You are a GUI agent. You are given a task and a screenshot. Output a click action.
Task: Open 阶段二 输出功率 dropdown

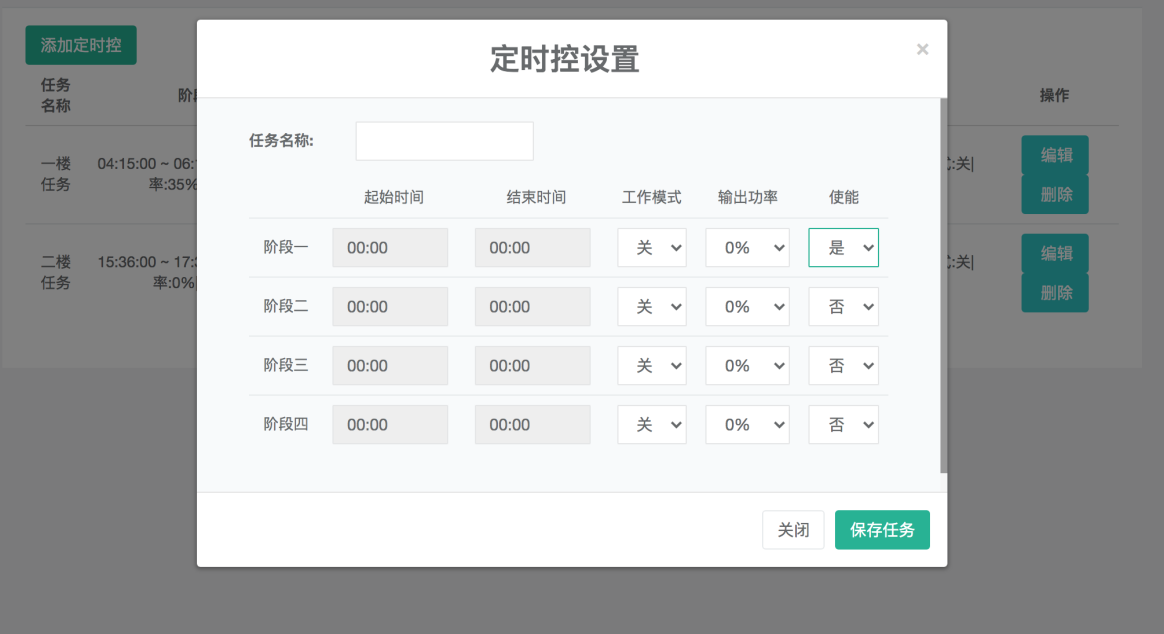coord(748,307)
